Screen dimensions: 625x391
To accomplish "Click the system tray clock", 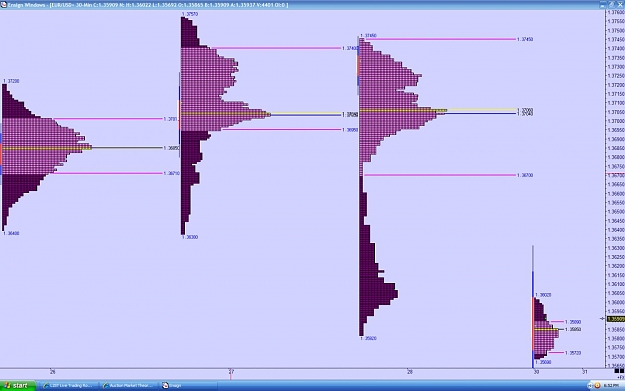I will [x=611, y=385].
